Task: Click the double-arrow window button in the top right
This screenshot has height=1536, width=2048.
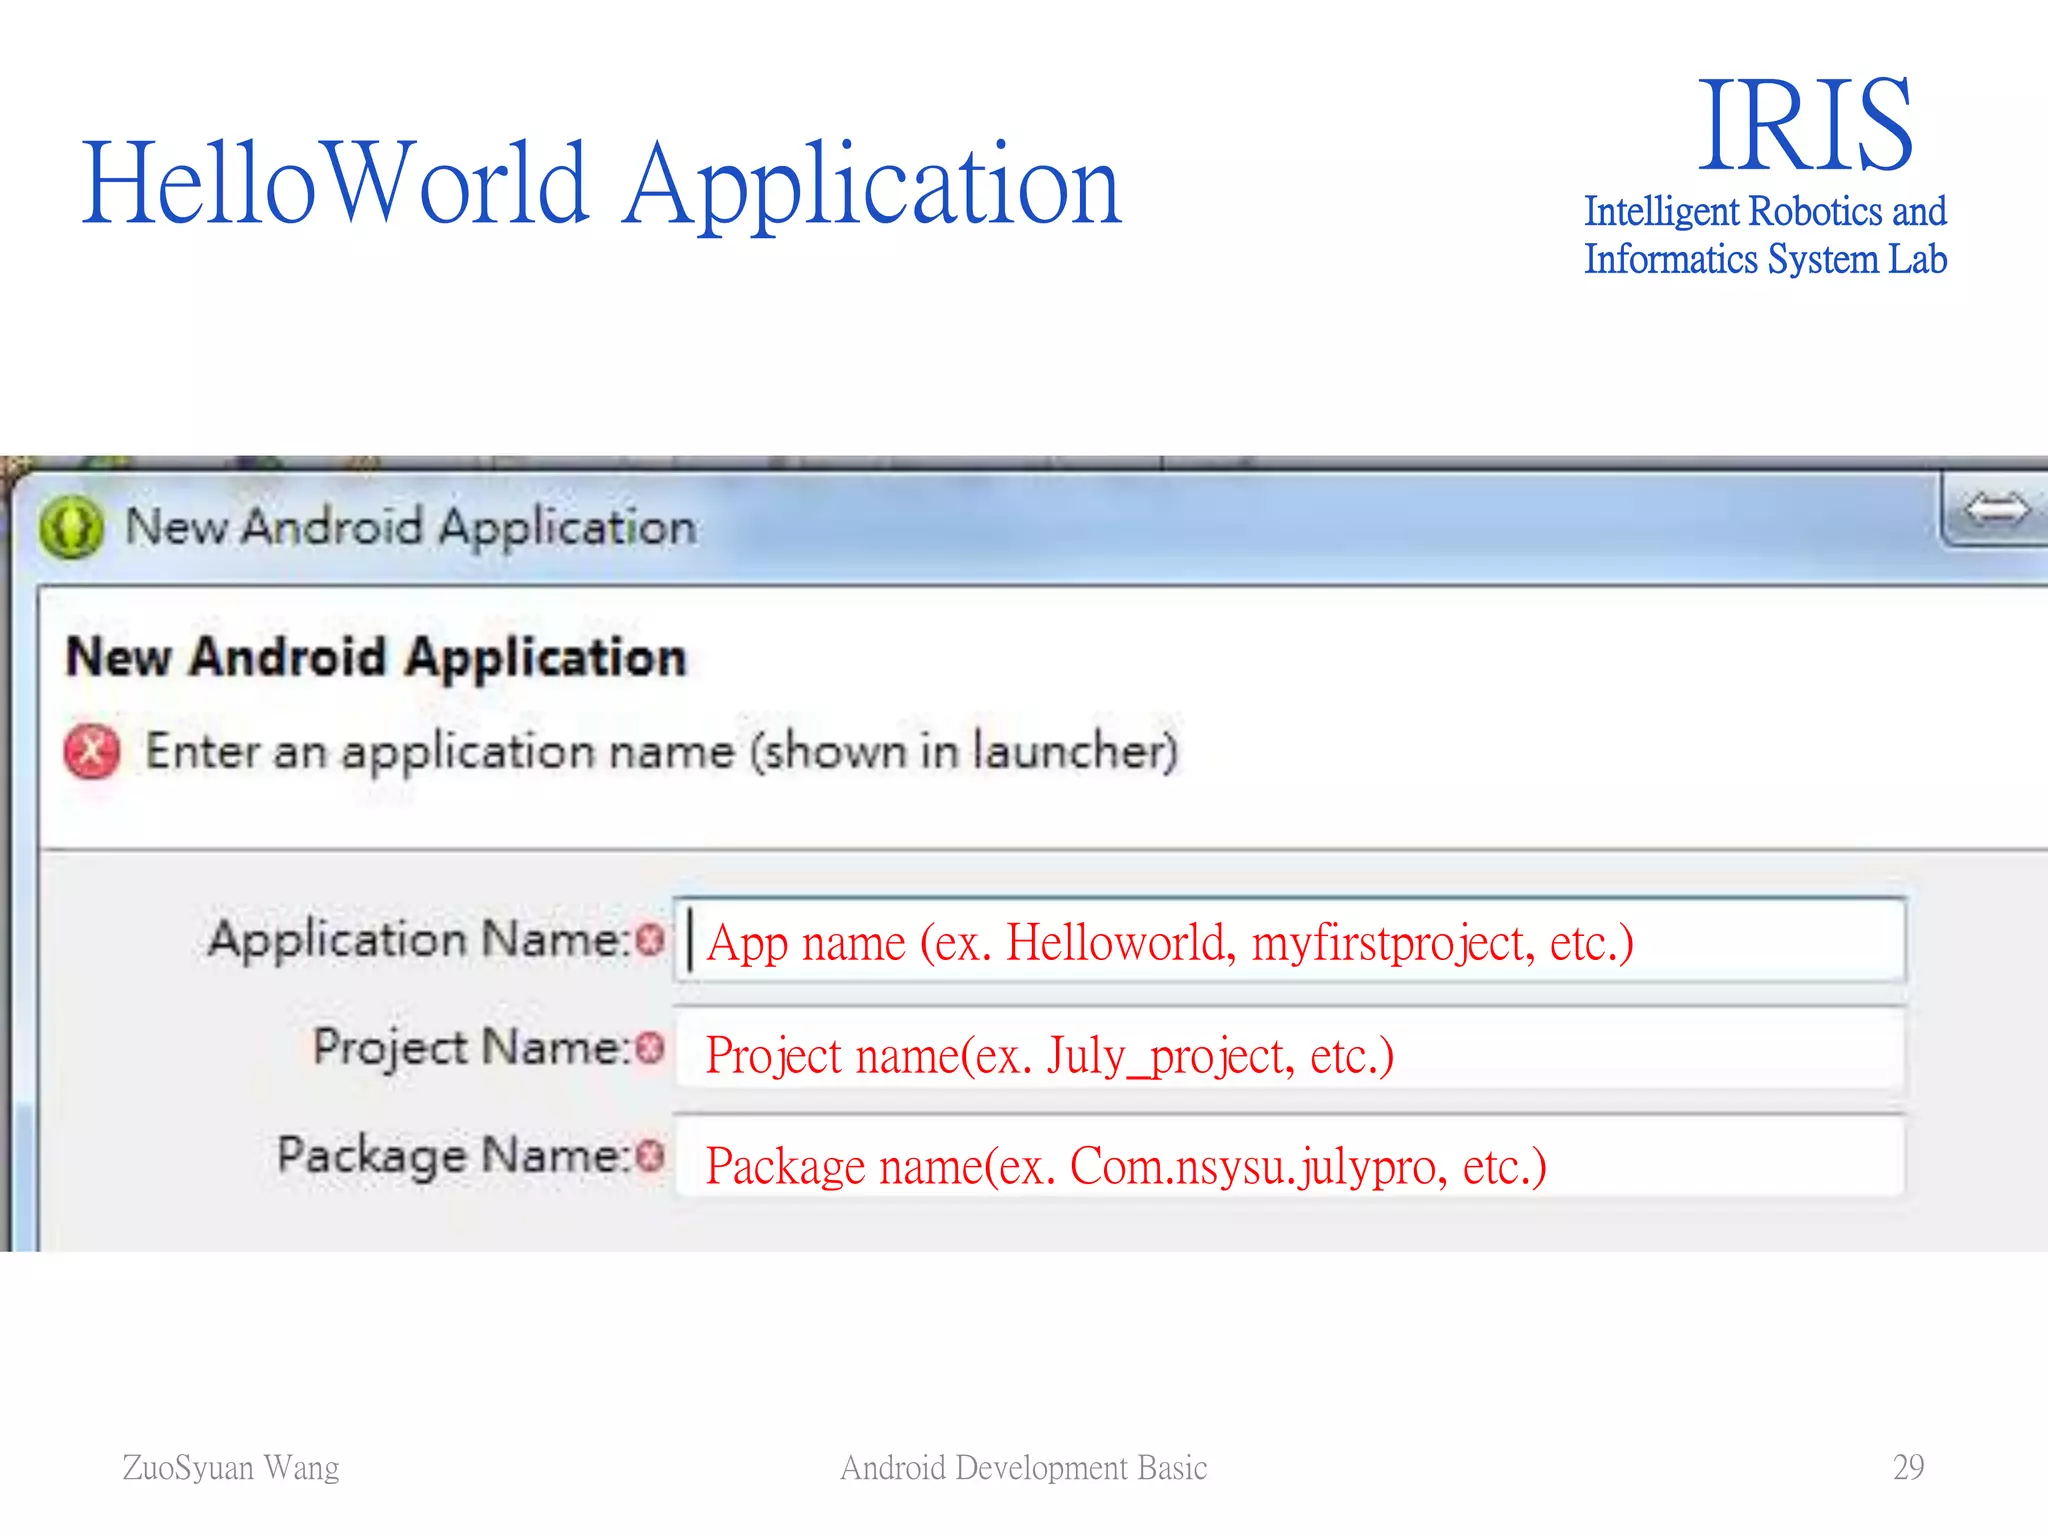Action: pos(1995,510)
